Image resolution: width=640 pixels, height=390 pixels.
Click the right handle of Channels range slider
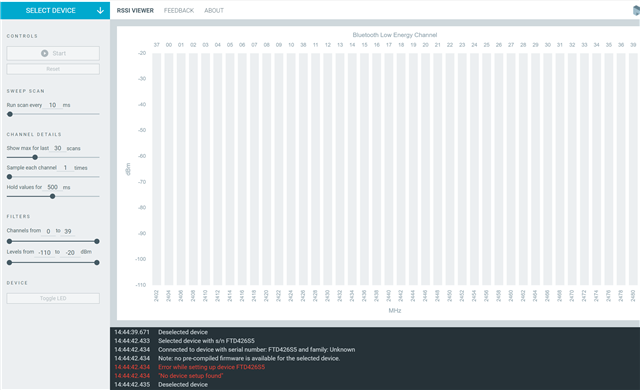97,242
